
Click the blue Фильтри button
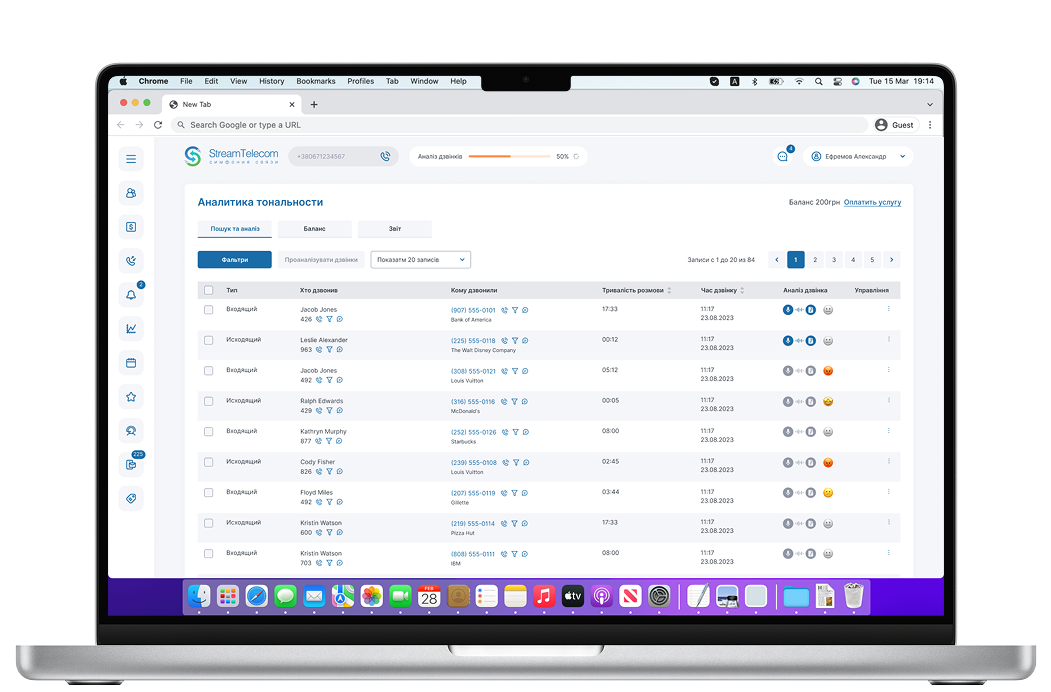tap(234, 260)
